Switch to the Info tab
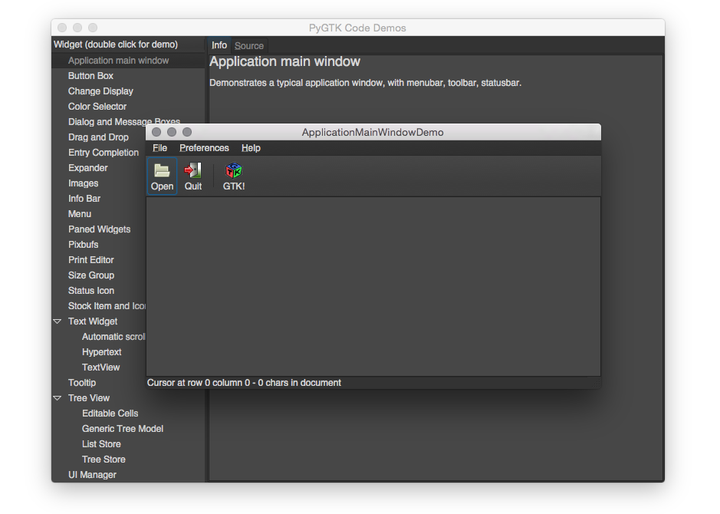The width and height of the screenshot is (720, 514). pyautogui.click(x=219, y=45)
